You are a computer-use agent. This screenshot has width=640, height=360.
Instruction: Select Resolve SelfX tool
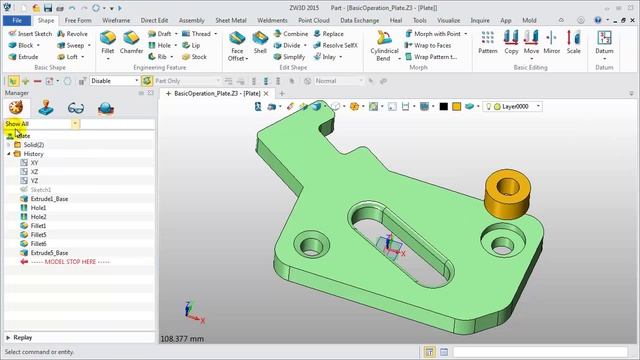(336, 45)
